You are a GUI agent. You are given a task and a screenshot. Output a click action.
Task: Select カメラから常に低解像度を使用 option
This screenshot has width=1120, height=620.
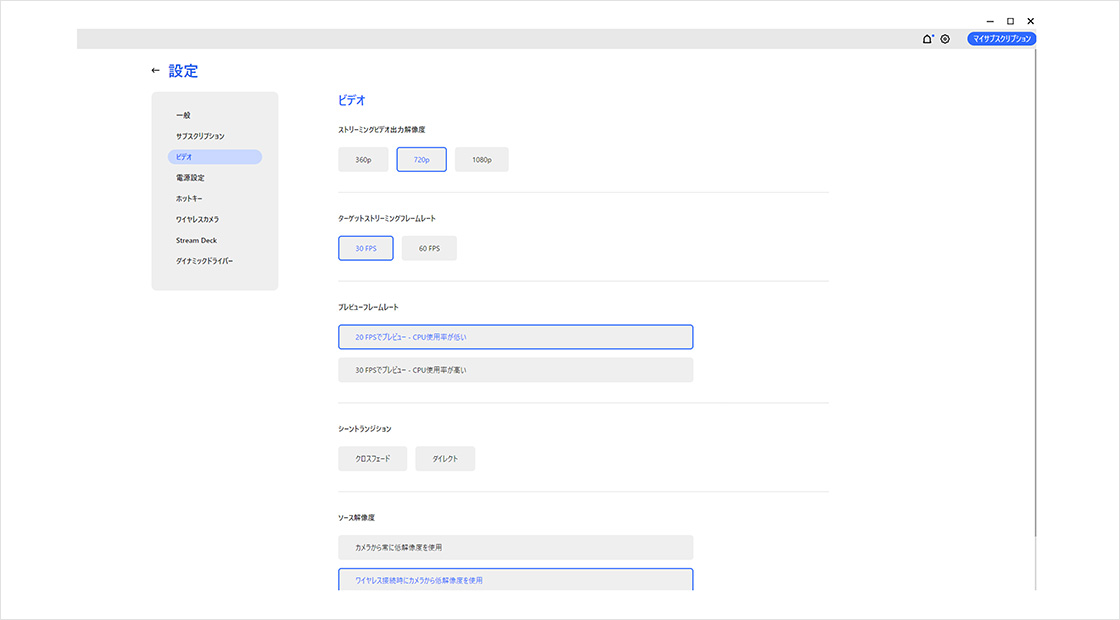[x=515, y=547]
